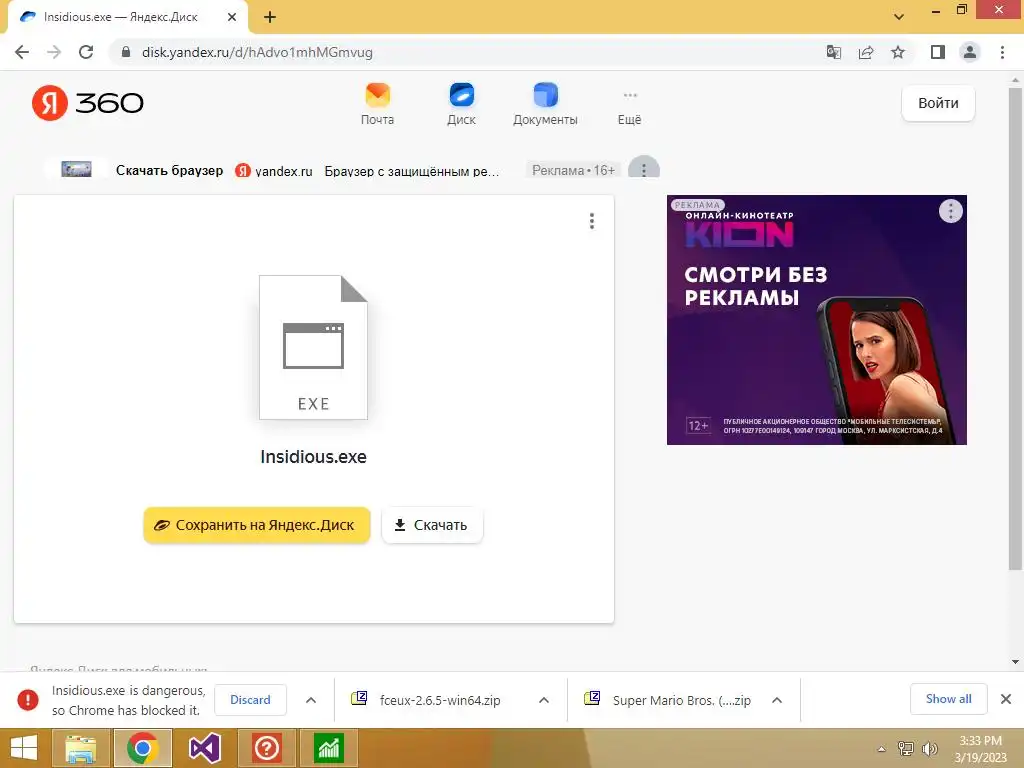Screen dimensions: 1024x768
Task: Open File Explorer from taskbar
Action: (80, 748)
